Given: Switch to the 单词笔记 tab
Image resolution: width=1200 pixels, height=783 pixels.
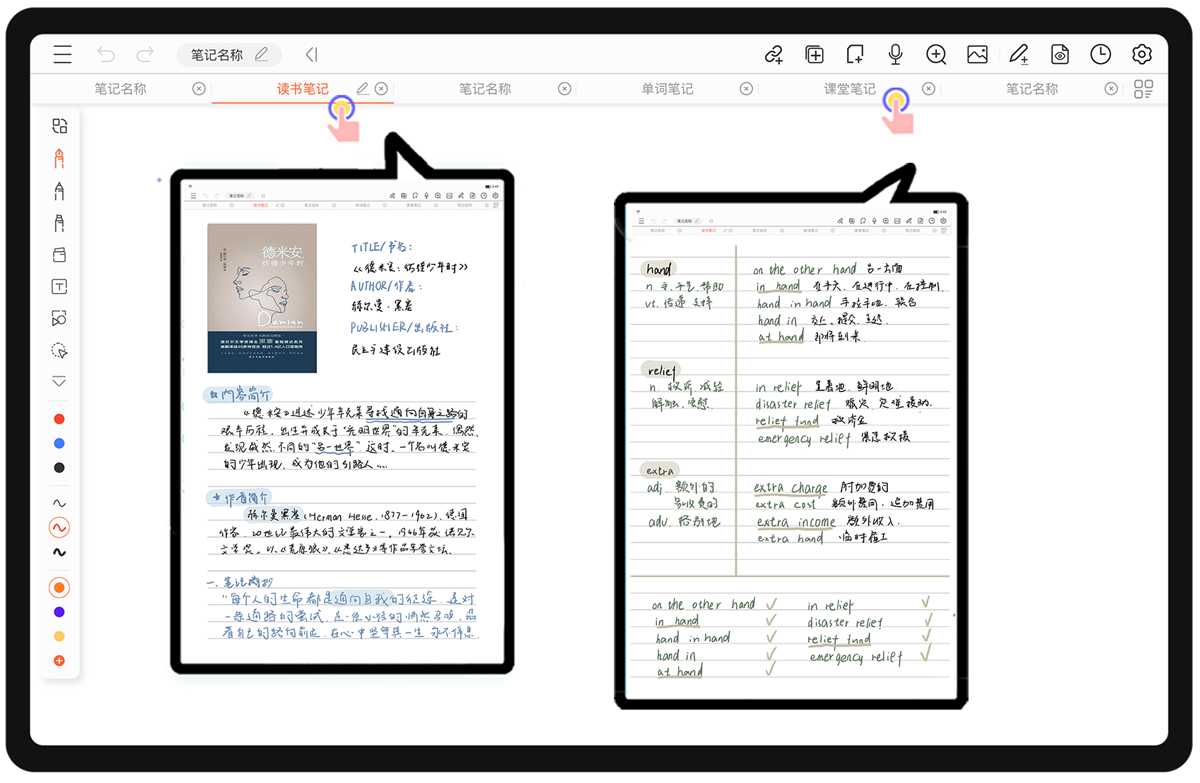Looking at the screenshot, I should pos(667,89).
